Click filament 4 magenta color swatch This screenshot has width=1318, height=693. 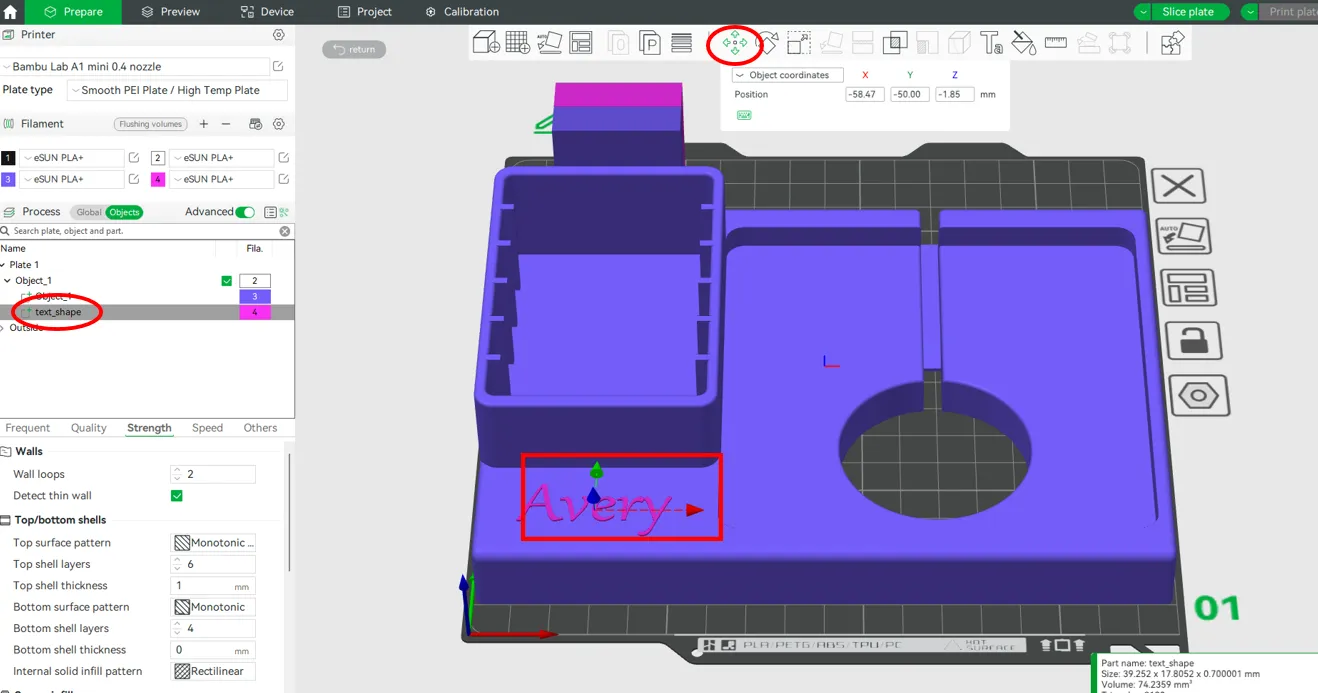(x=157, y=180)
